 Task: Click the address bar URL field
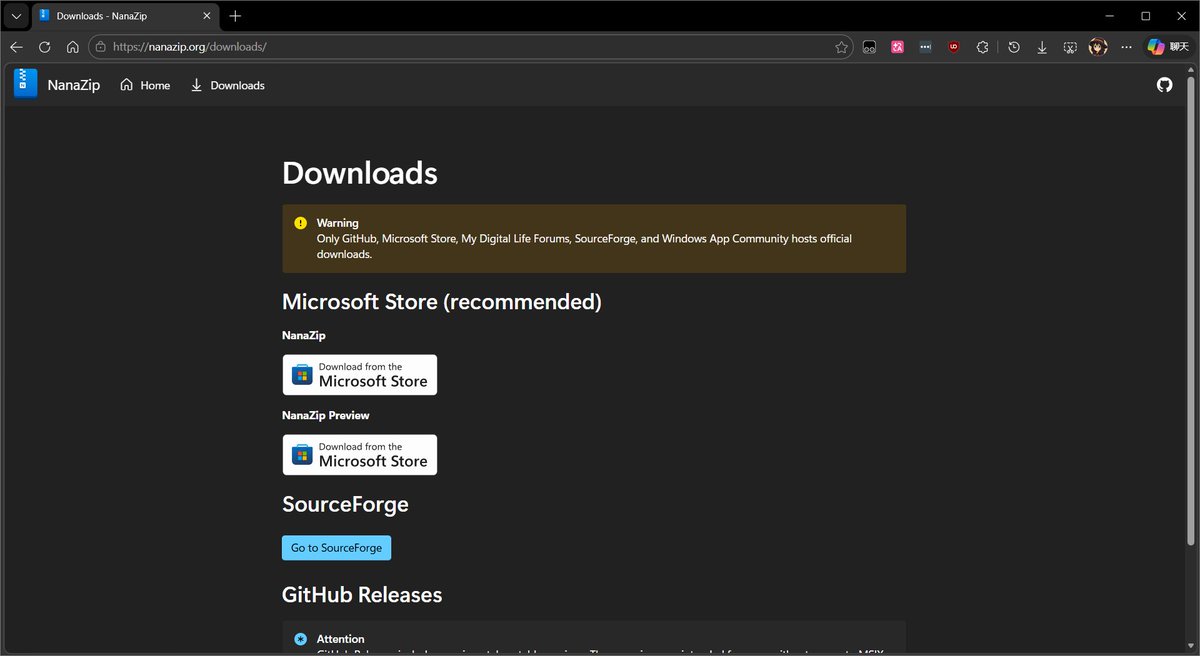tap(470, 47)
